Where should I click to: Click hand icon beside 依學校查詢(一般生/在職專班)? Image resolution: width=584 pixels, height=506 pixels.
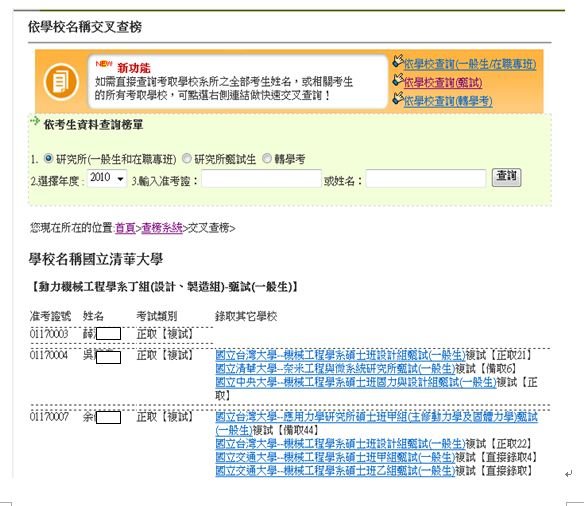point(398,61)
